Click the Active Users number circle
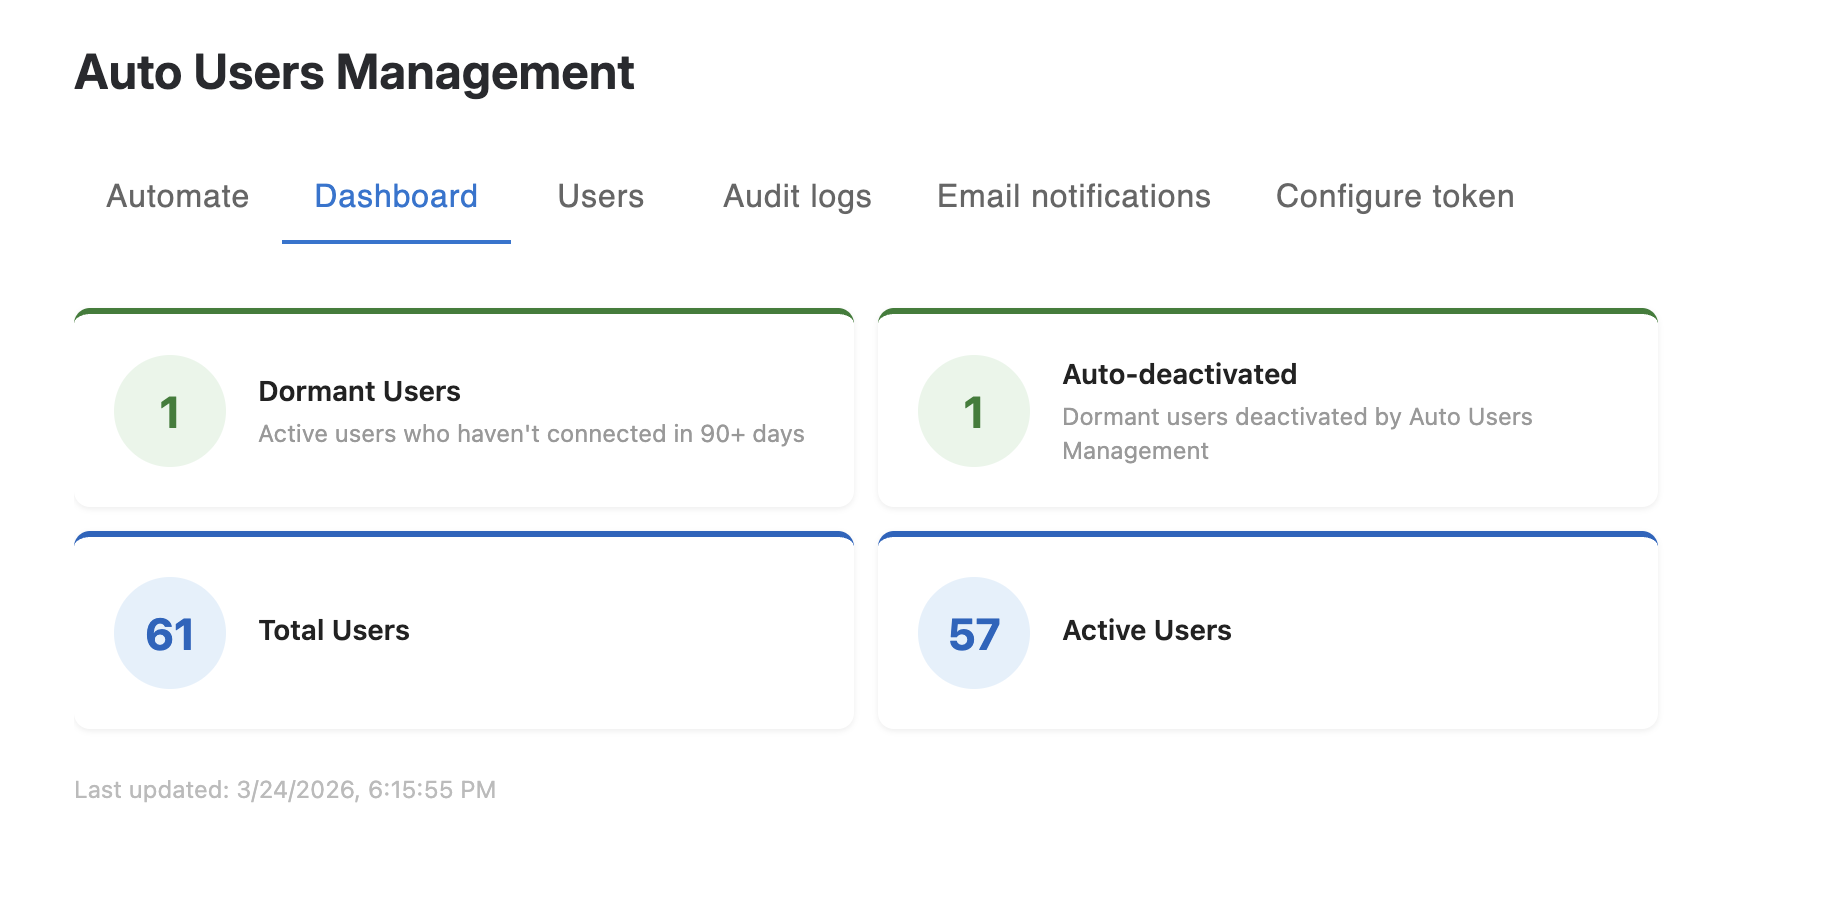Image resolution: width=1840 pixels, height=900 pixels. point(972,633)
